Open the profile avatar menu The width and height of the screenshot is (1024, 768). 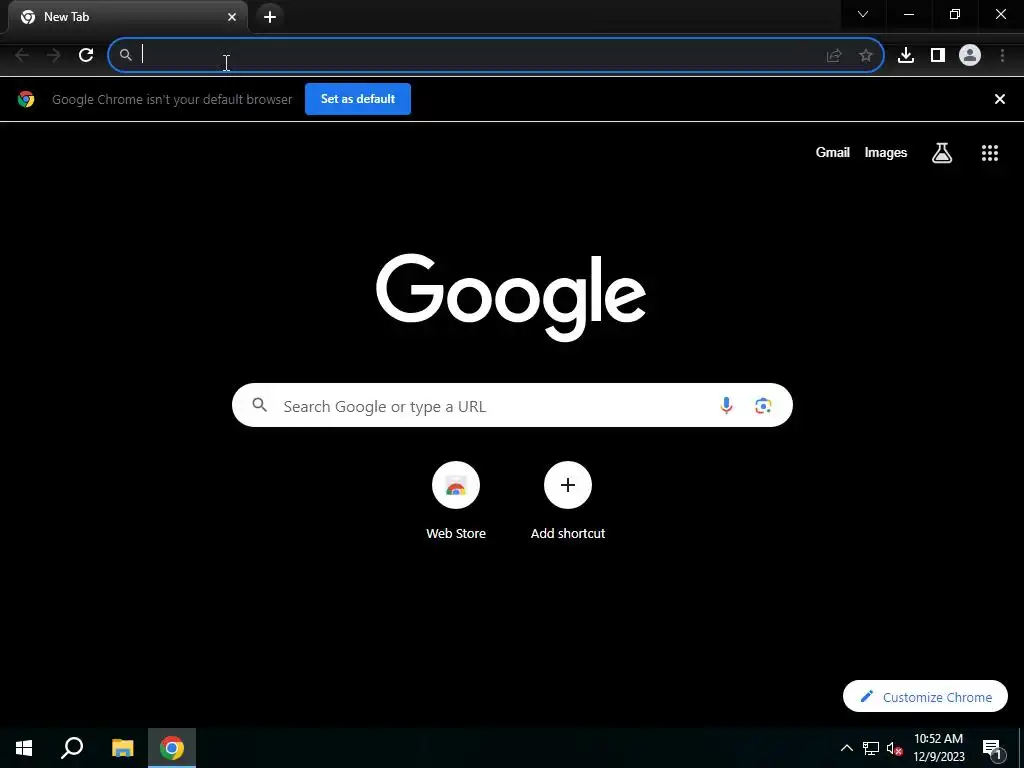[x=970, y=56]
